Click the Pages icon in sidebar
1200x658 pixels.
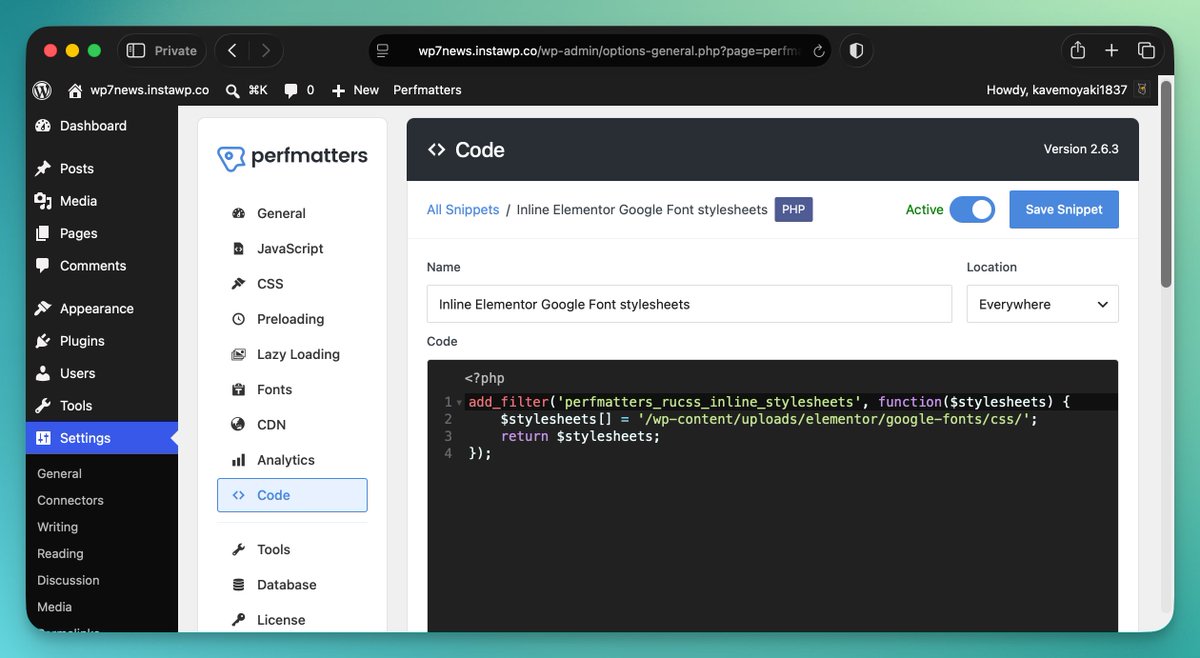tap(43, 233)
